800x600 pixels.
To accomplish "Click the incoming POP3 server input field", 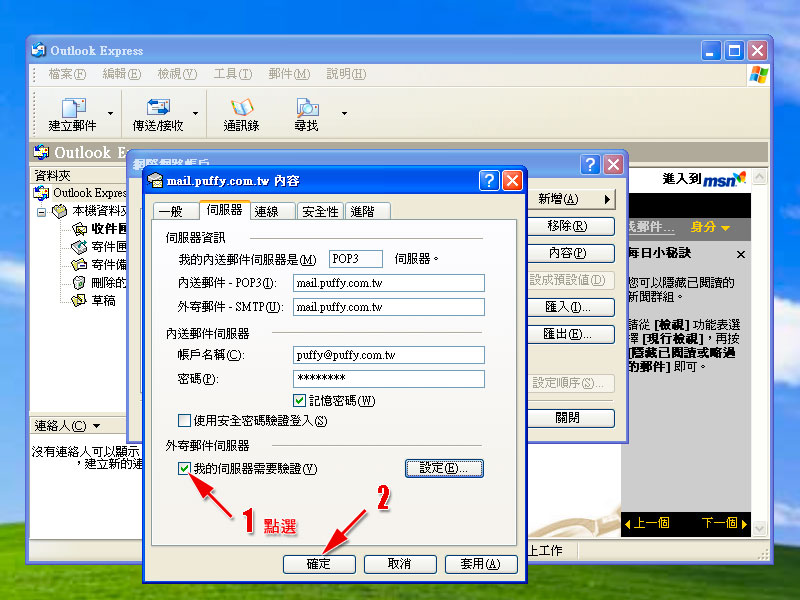I will coord(389,283).
